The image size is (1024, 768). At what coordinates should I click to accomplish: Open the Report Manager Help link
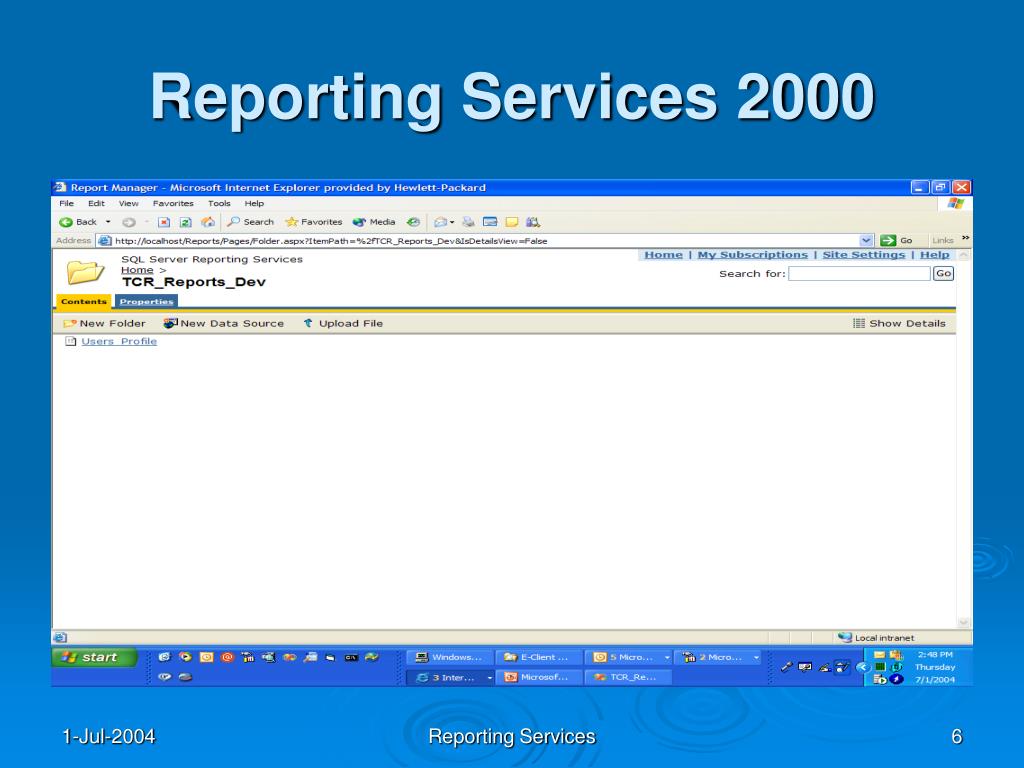[x=935, y=255]
